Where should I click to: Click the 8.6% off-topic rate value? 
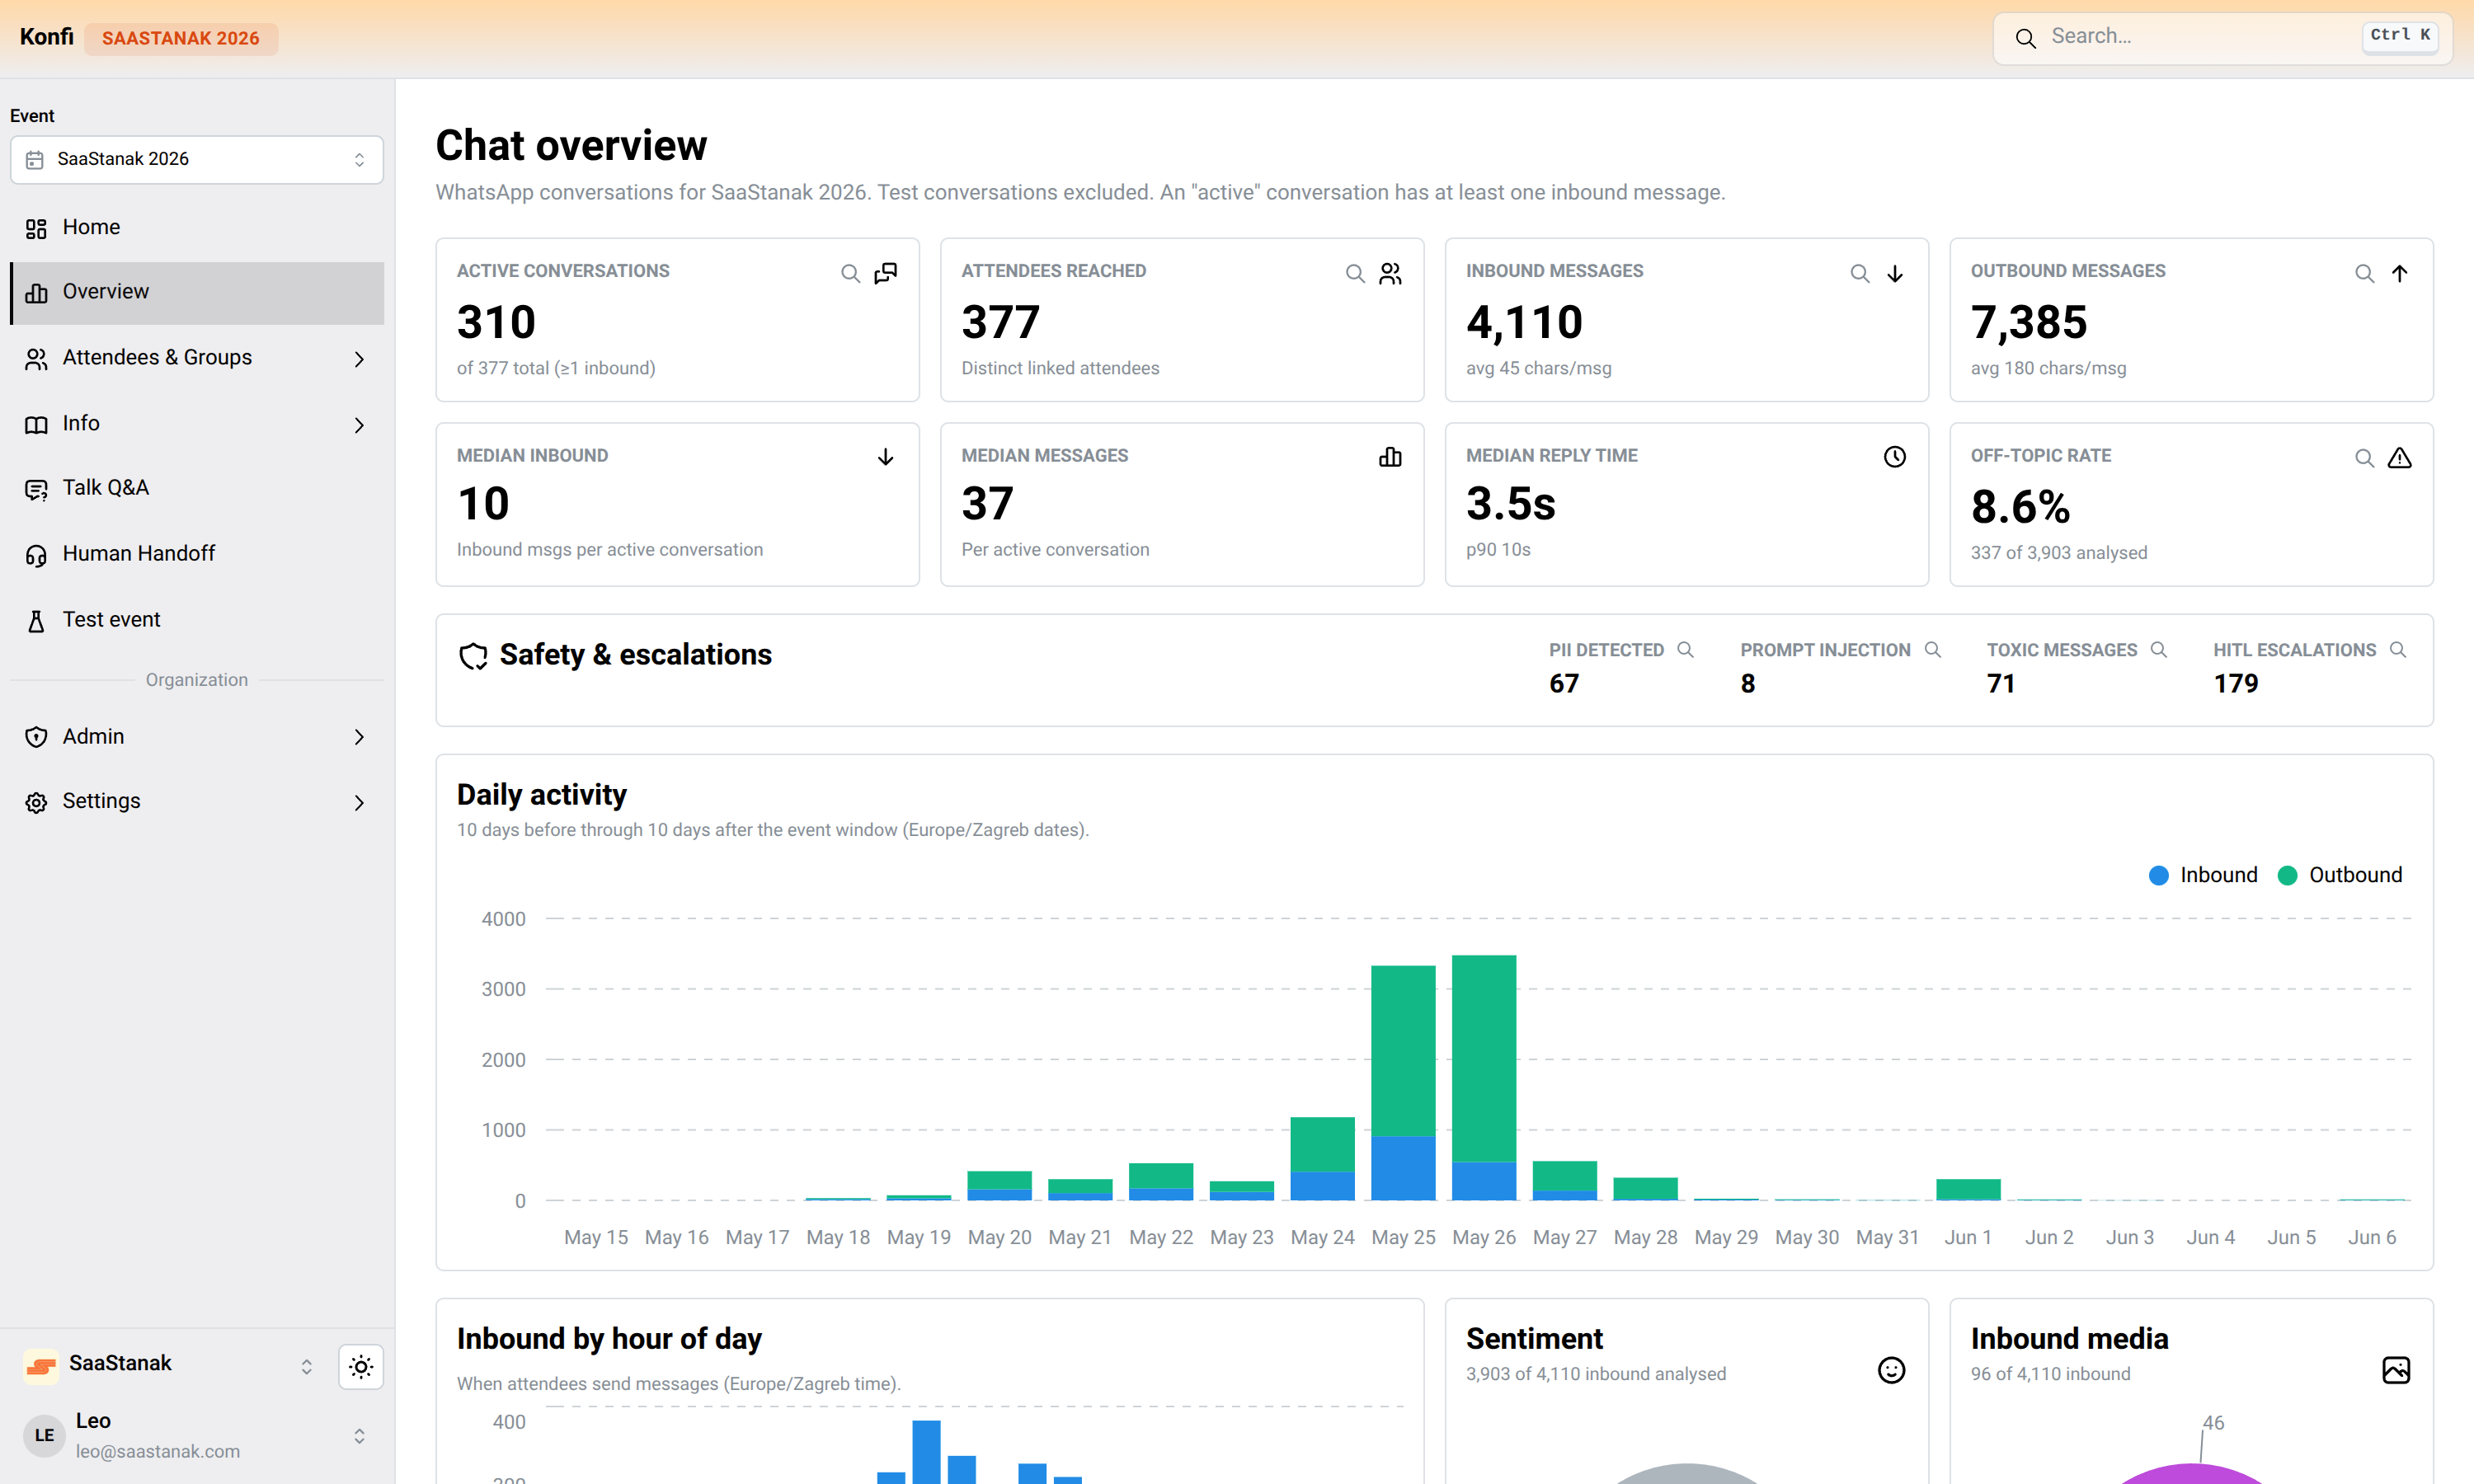(2020, 506)
